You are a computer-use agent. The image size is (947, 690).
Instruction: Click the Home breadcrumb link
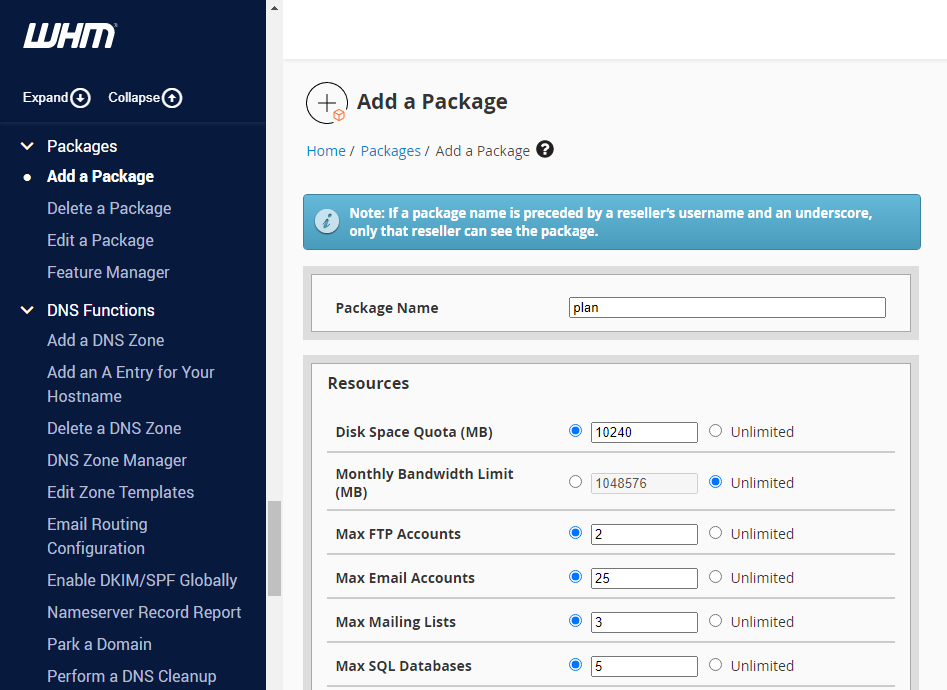click(326, 151)
